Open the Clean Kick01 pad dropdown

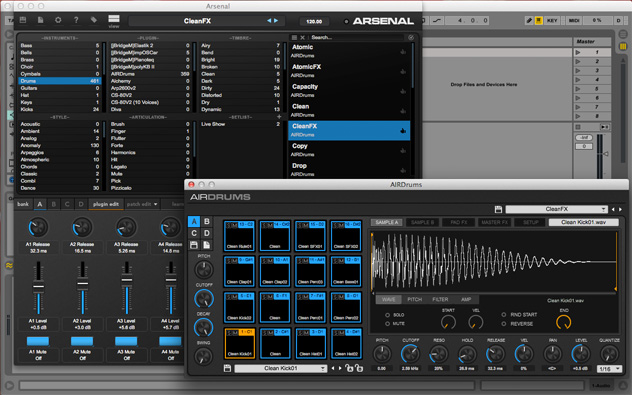point(281,368)
